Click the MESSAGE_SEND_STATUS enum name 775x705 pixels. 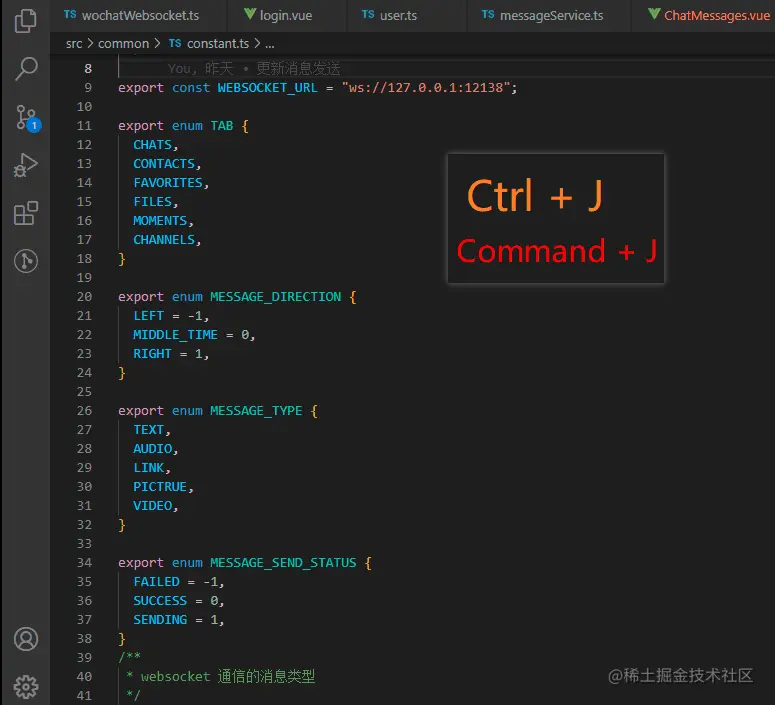tap(283, 563)
